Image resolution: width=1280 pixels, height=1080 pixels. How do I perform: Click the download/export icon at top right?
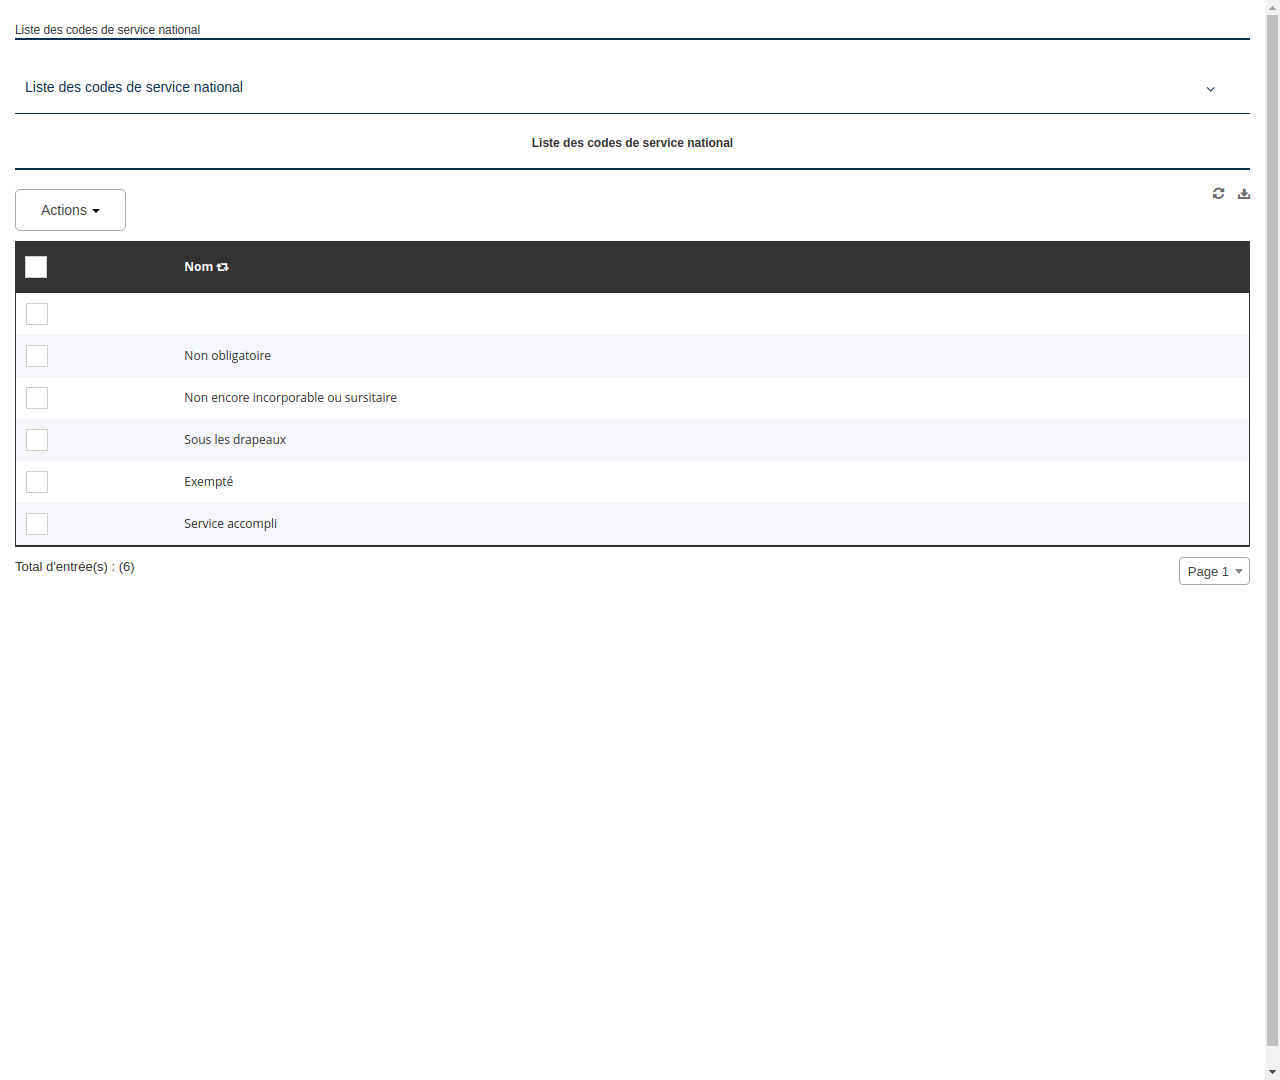(x=1243, y=193)
